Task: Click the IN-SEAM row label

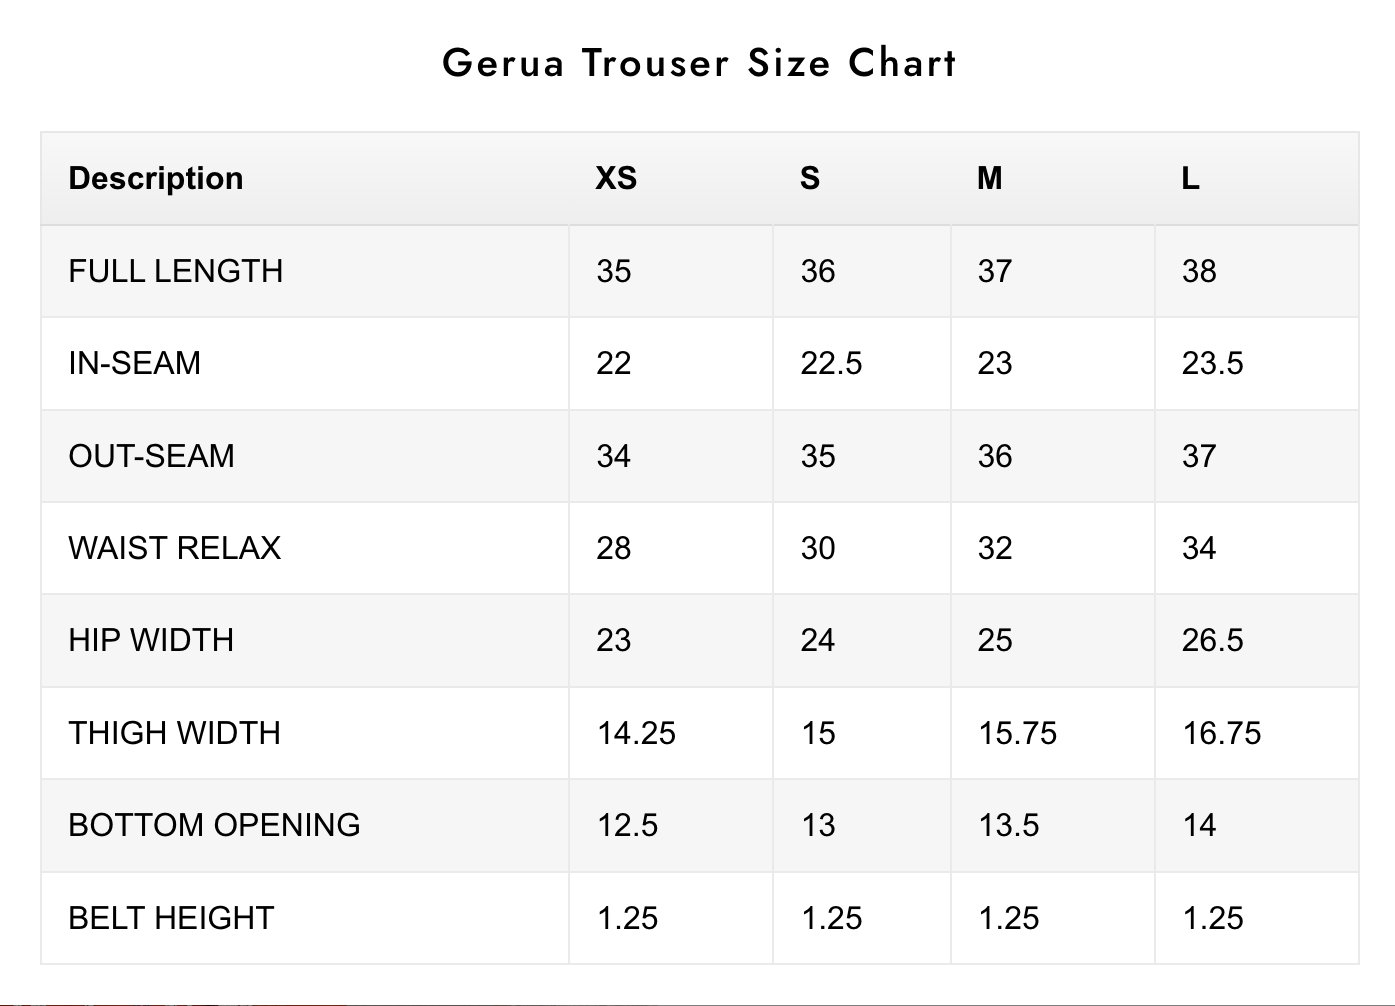Action: pos(135,363)
